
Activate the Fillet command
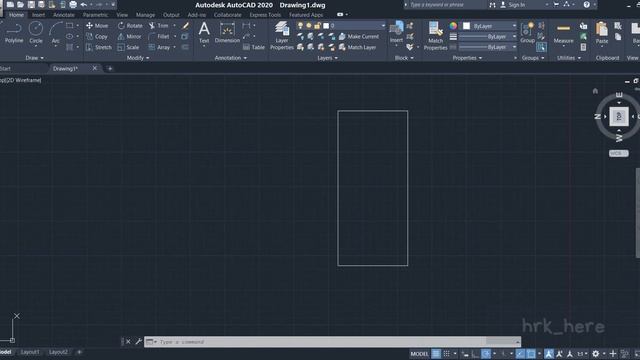click(159, 36)
